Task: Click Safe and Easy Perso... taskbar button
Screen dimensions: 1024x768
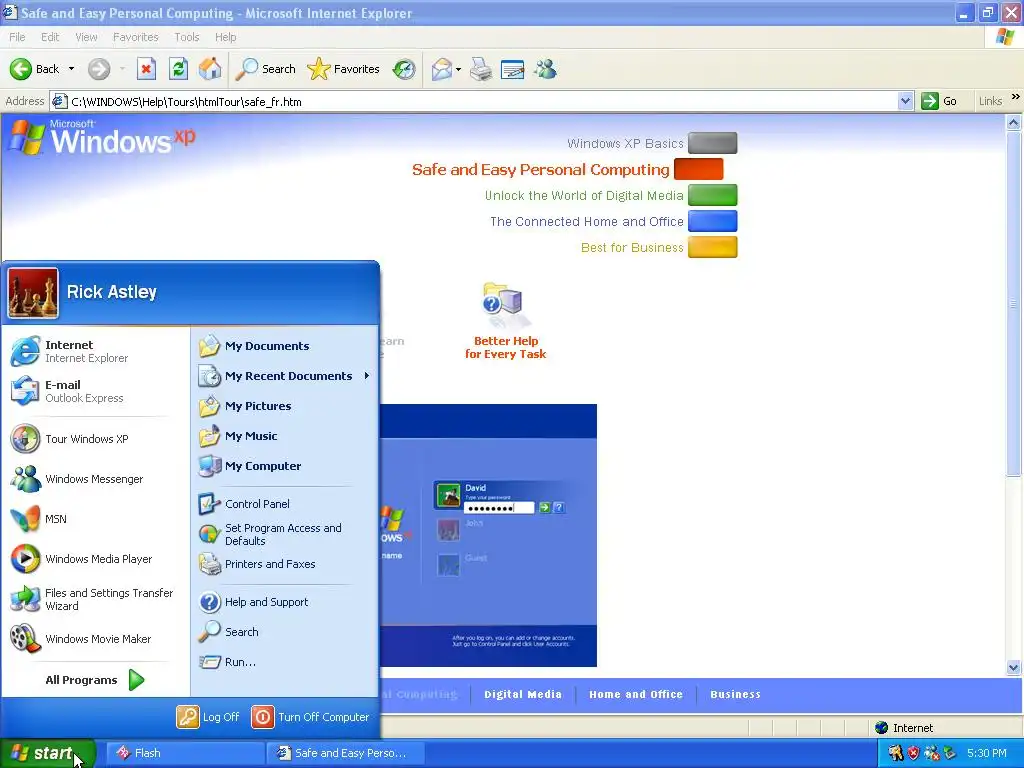Action: [x=345, y=753]
